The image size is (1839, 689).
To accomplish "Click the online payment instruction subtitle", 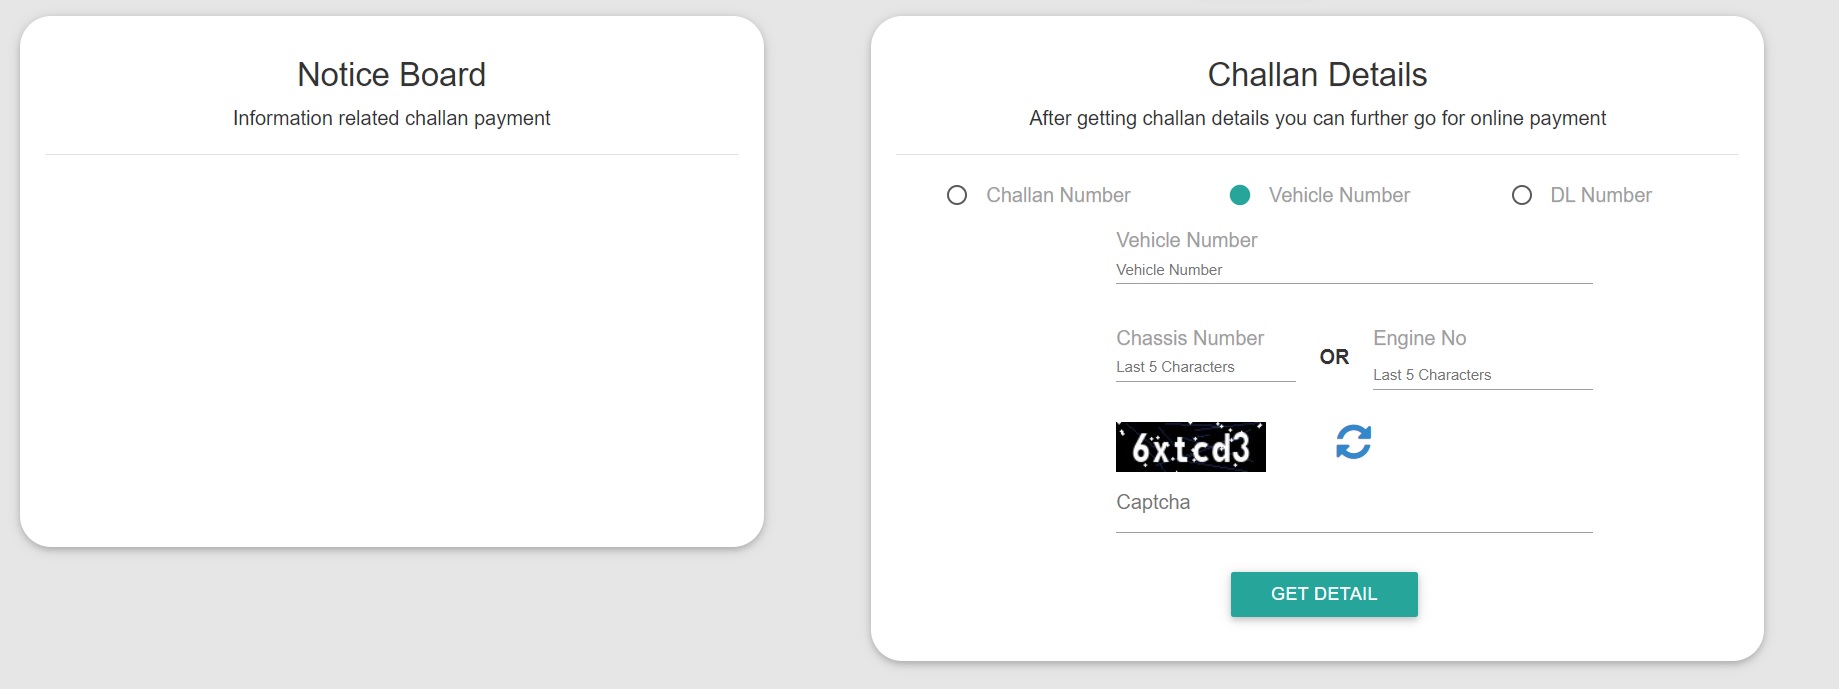I will (1317, 118).
